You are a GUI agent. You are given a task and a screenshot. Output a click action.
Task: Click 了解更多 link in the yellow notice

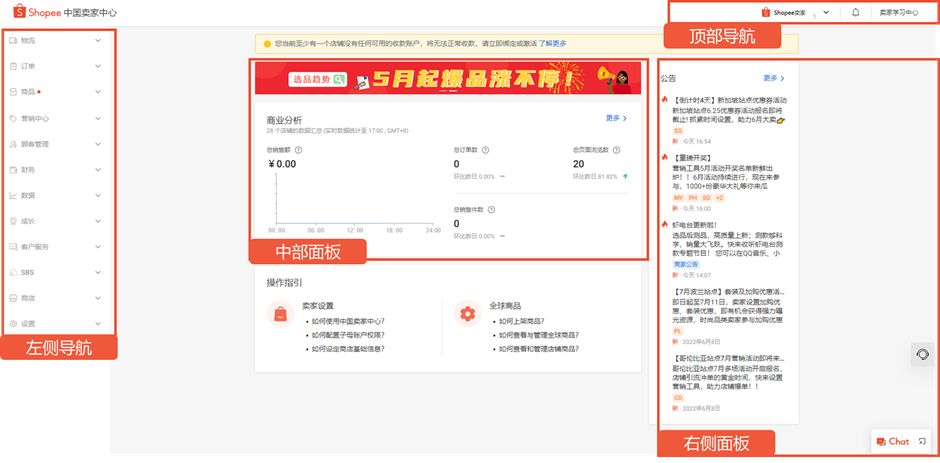point(552,44)
